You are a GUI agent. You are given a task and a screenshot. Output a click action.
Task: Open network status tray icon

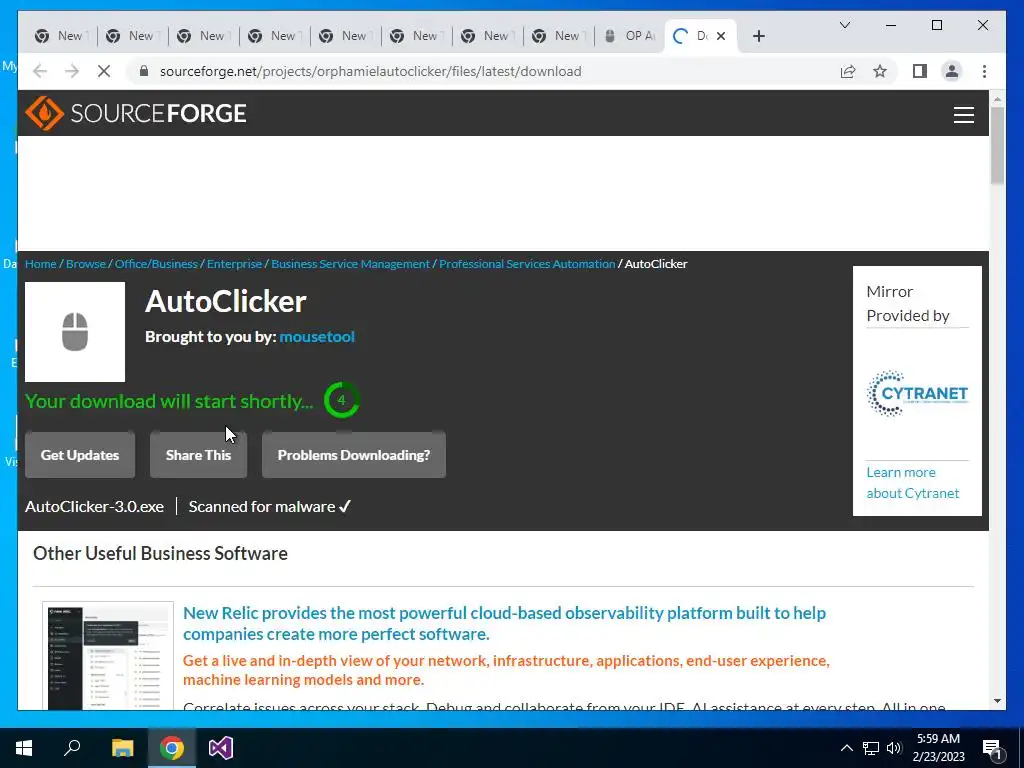pos(871,748)
